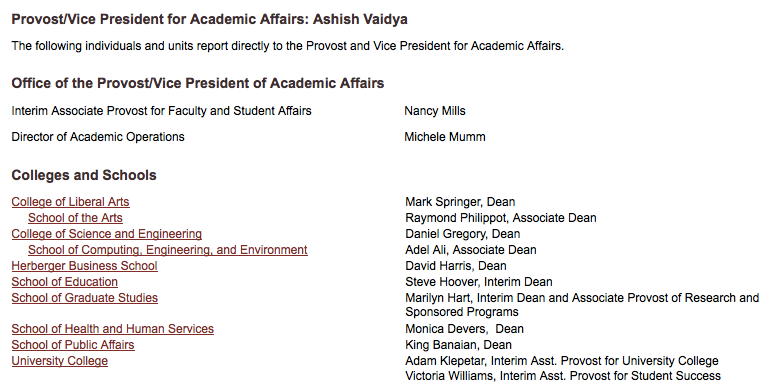777x389 pixels.
Task: Select the School of Education link
Action: point(64,281)
